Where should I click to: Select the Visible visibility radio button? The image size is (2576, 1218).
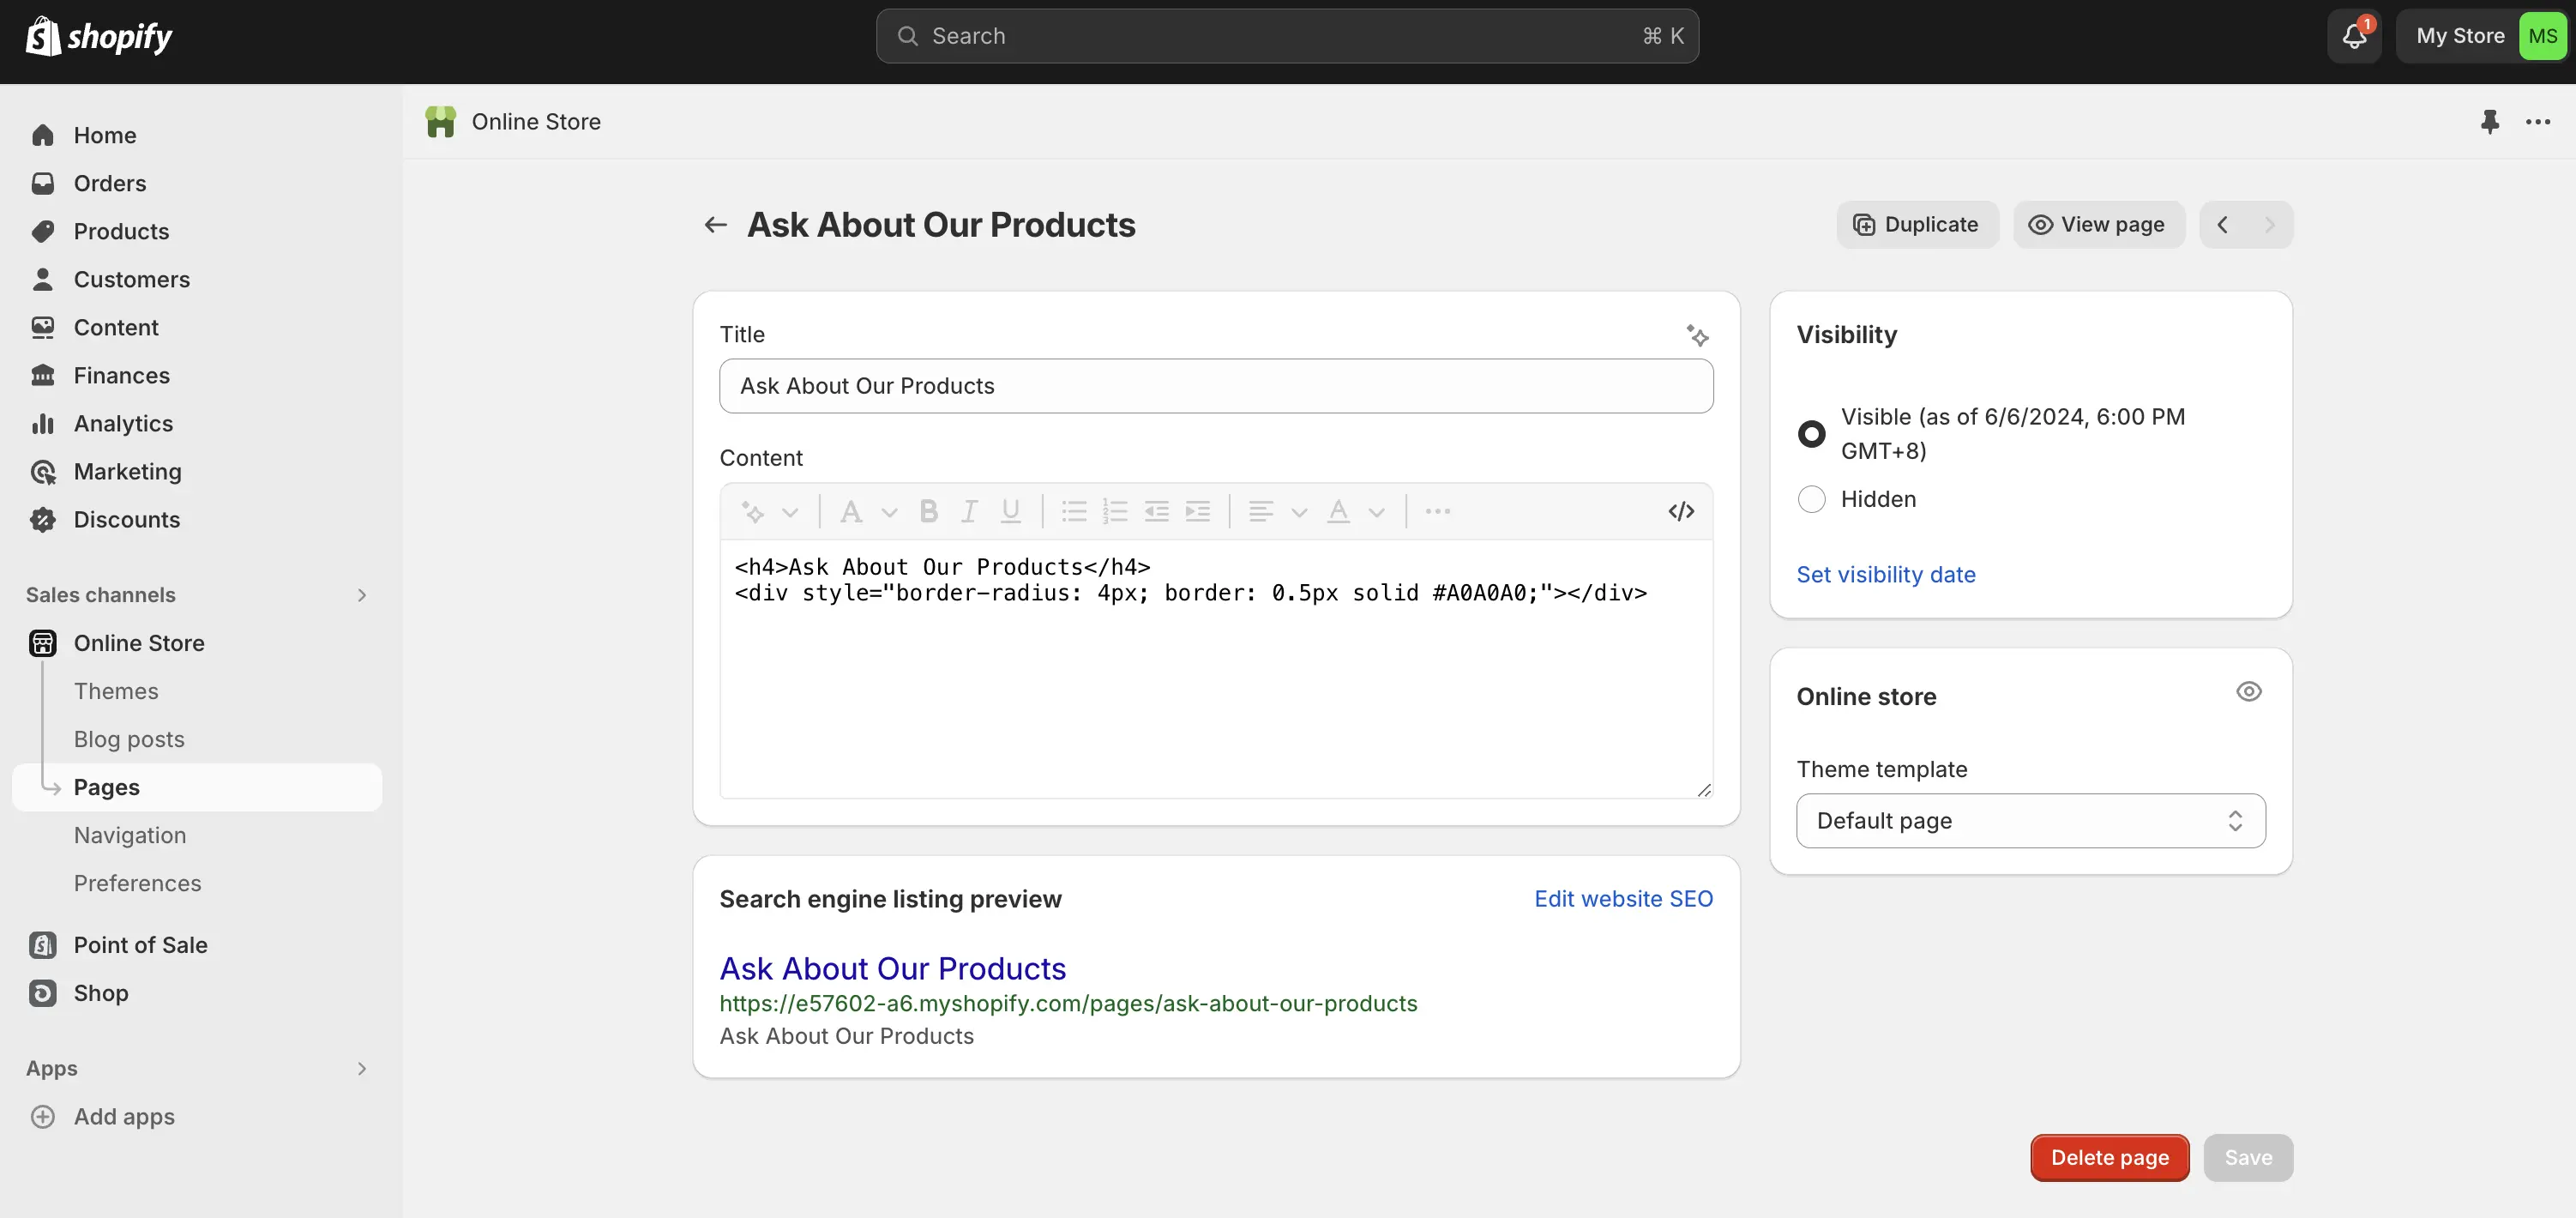1811,433
